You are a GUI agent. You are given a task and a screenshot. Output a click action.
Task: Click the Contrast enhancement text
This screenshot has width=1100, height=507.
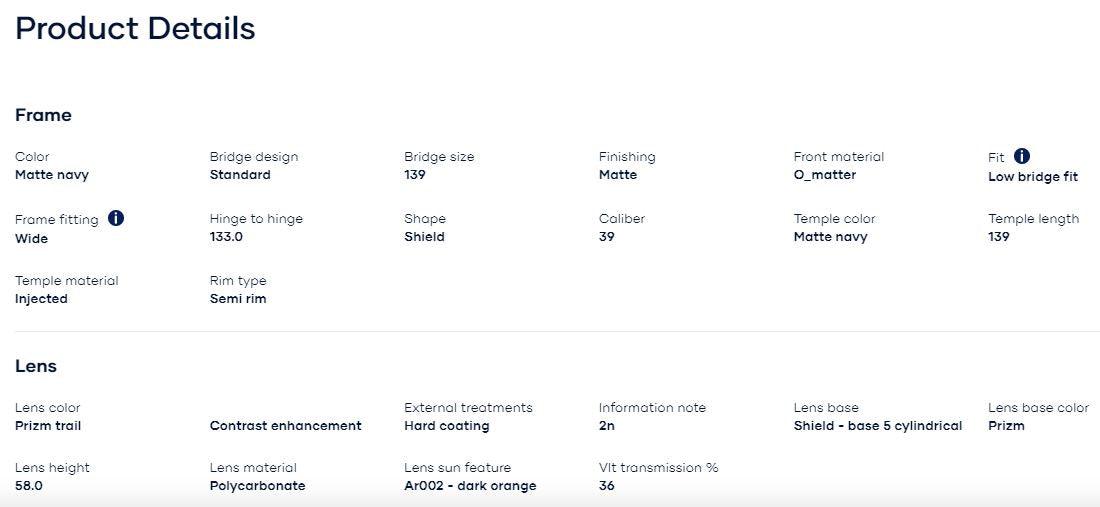point(285,426)
